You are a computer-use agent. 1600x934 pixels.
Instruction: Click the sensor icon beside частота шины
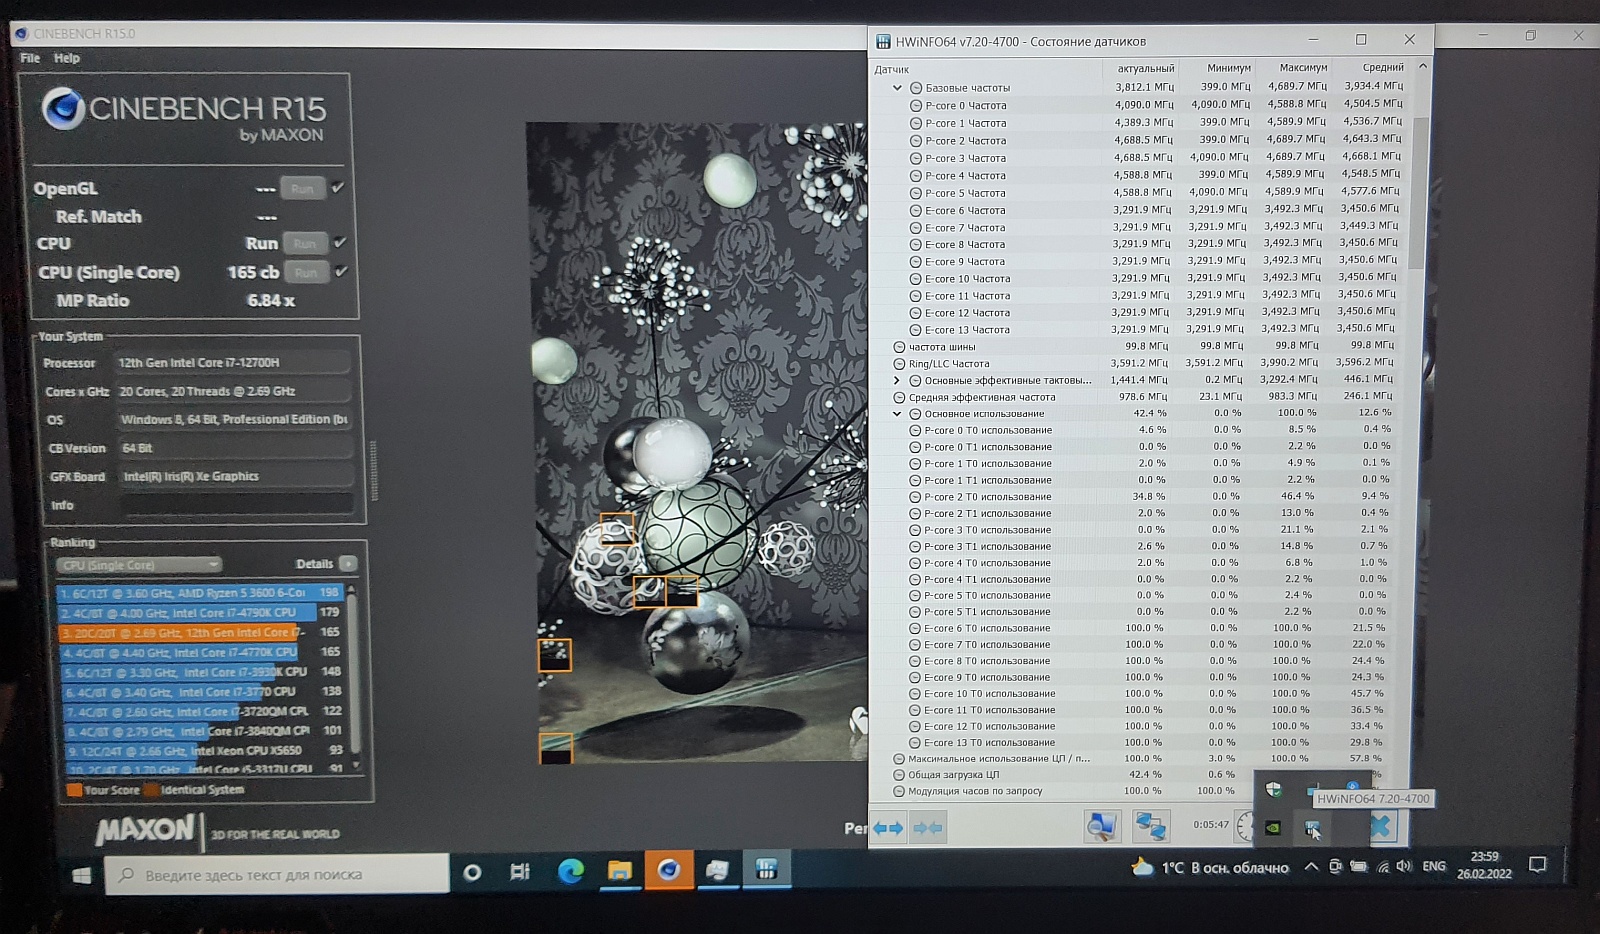899,347
